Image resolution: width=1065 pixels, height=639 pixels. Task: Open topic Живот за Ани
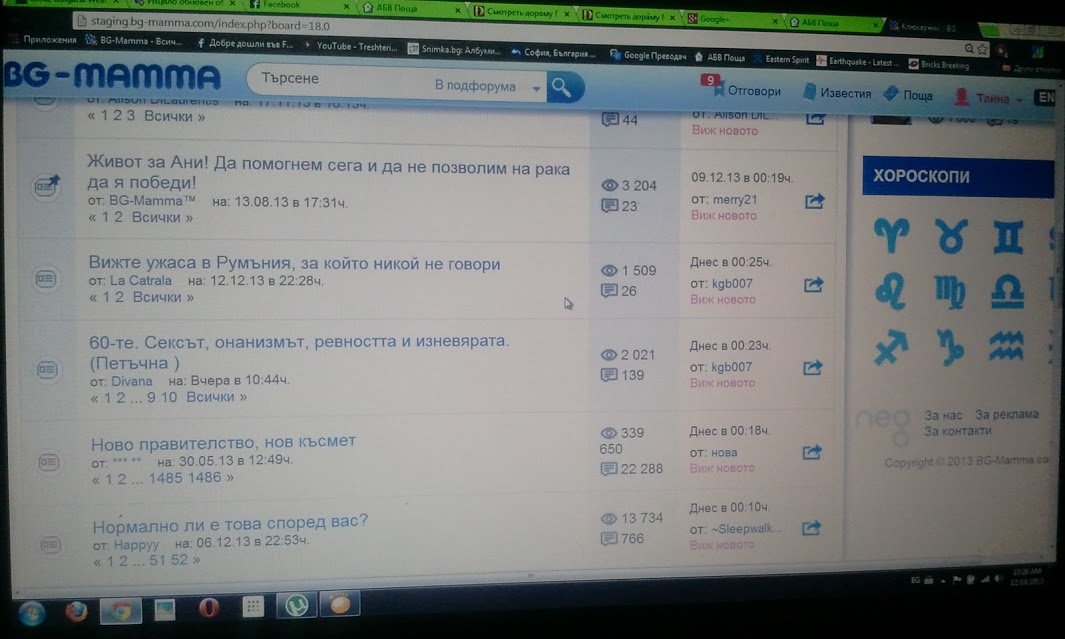pos(329,172)
